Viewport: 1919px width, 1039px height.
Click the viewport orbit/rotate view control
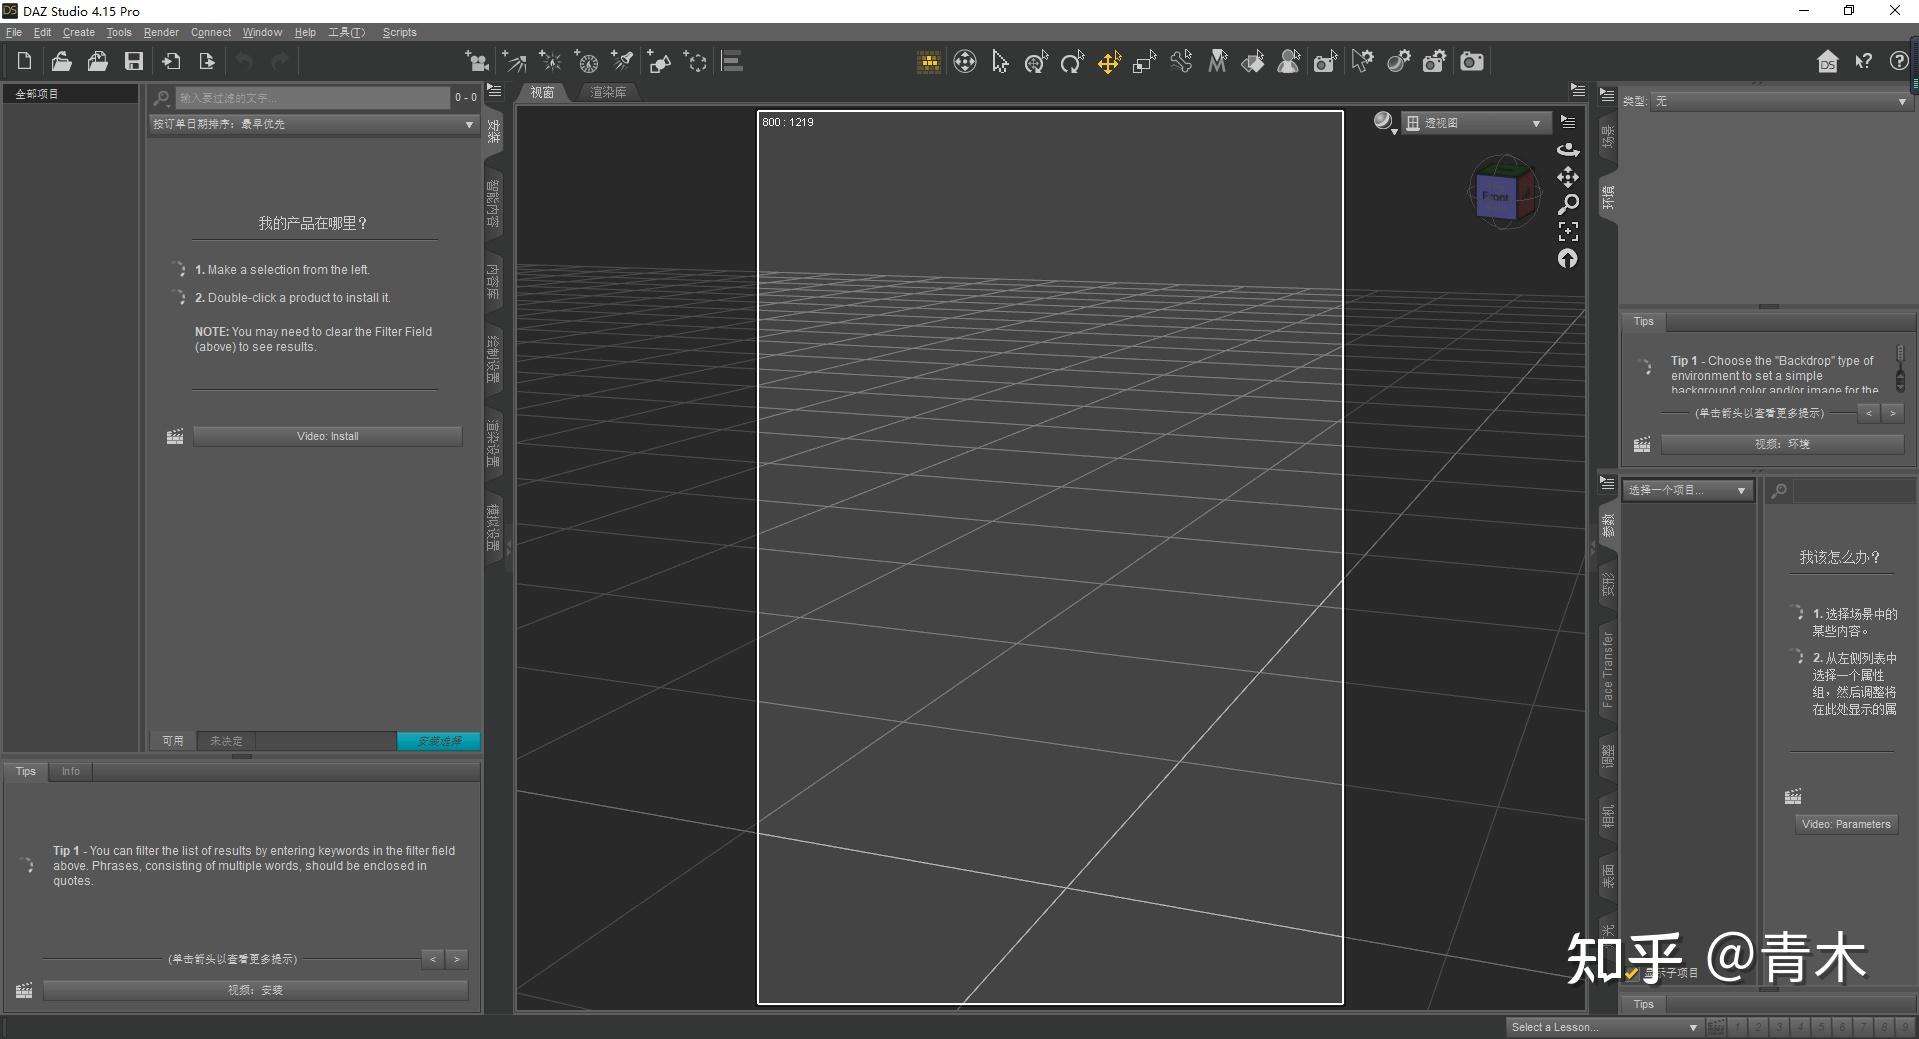[x=1568, y=150]
